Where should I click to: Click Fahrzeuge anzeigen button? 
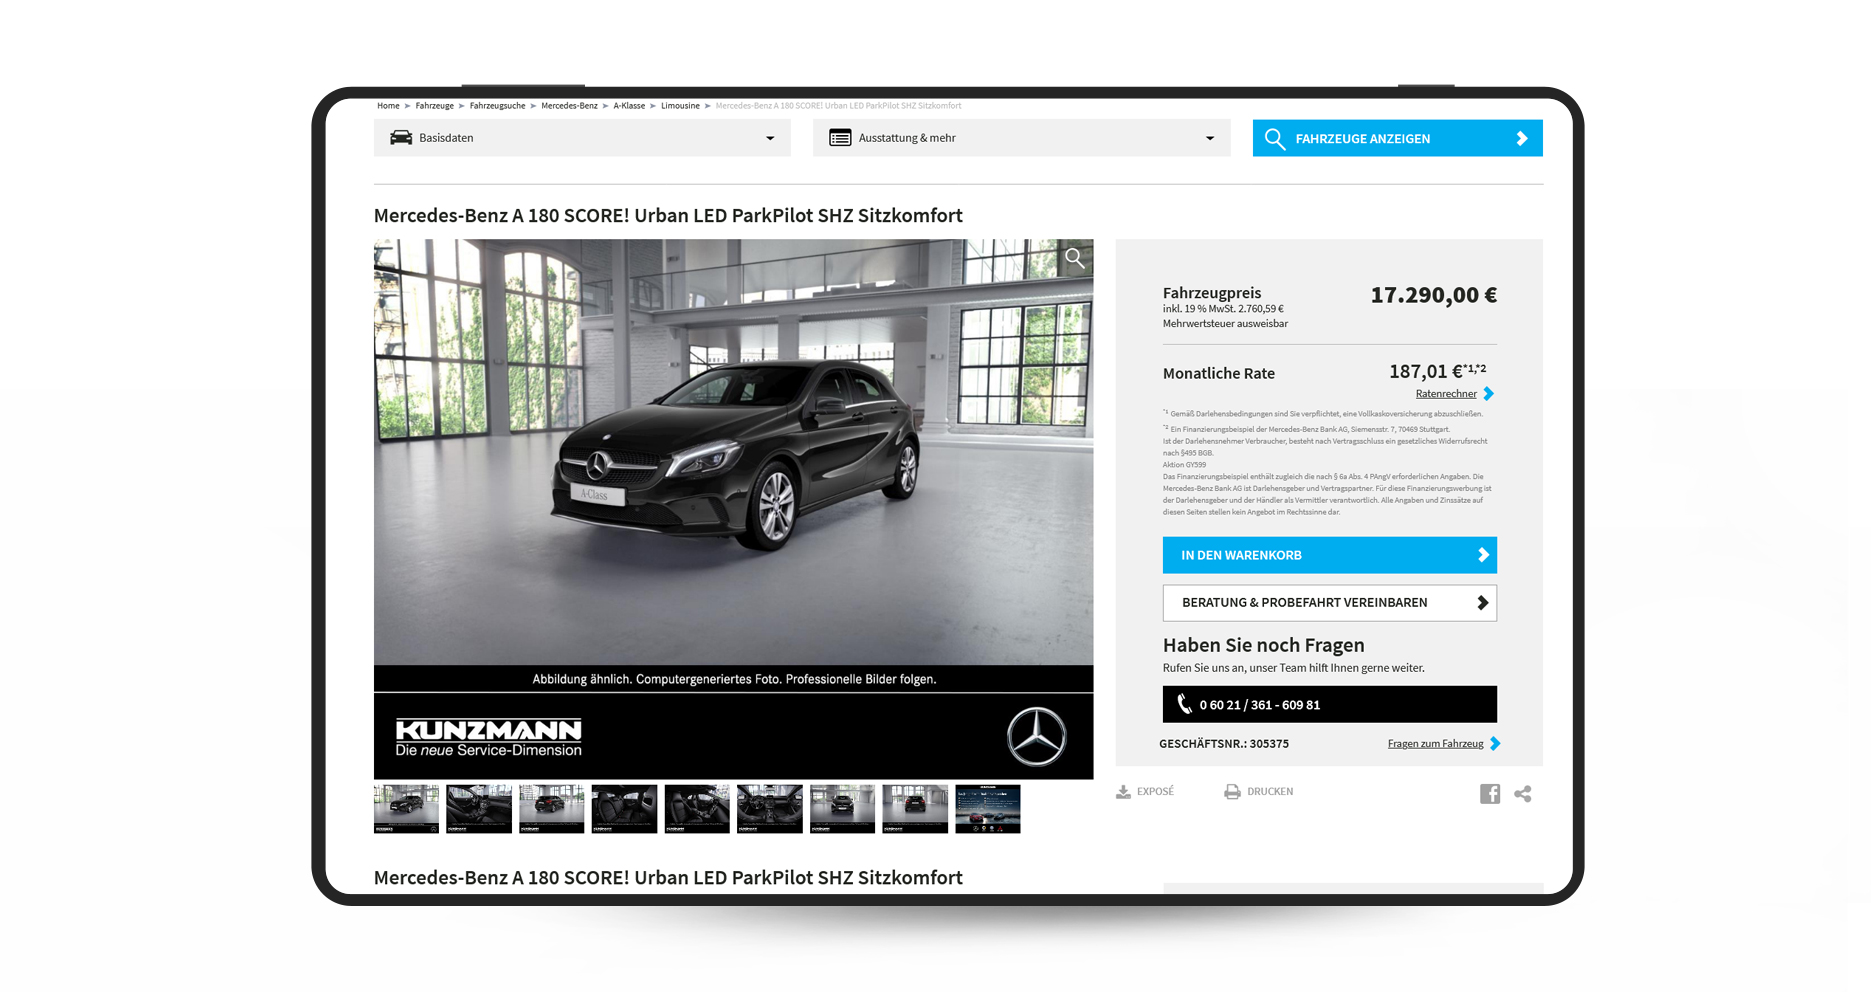click(x=1397, y=138)
